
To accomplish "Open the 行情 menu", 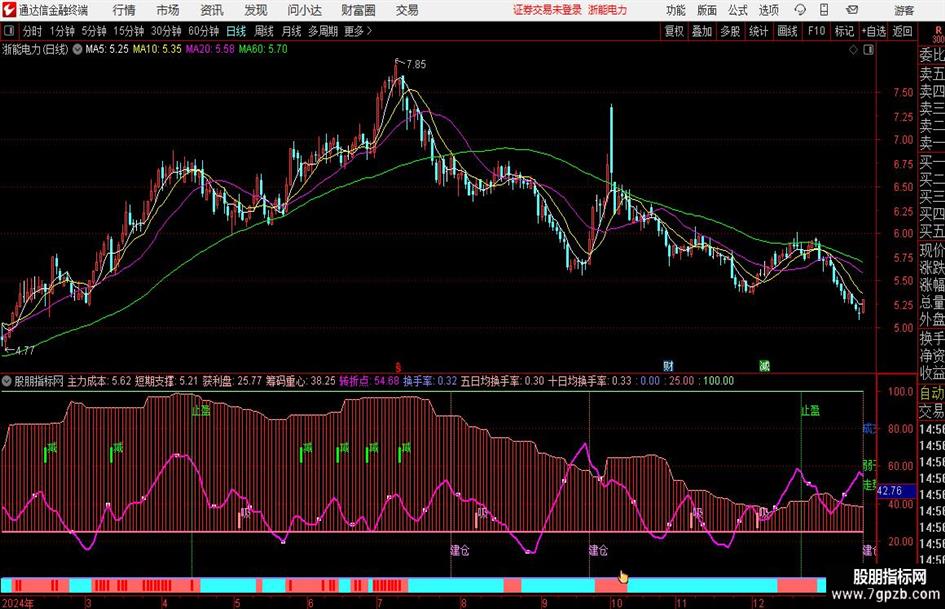I will click(124, 10).
